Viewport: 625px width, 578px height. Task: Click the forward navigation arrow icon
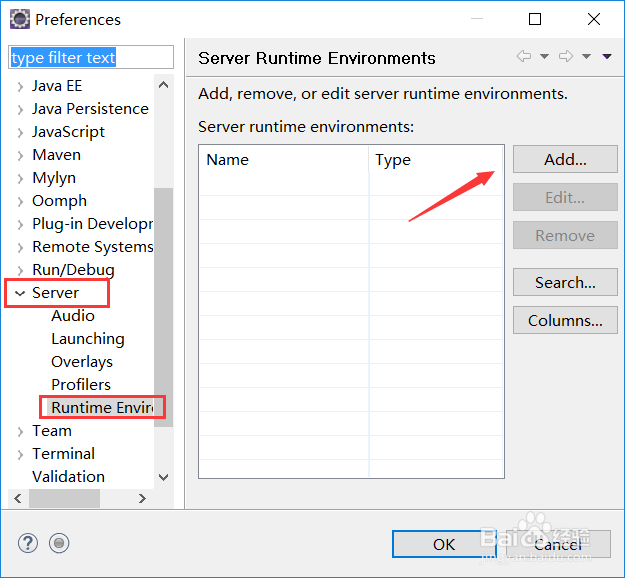click(x=565, y=57)
